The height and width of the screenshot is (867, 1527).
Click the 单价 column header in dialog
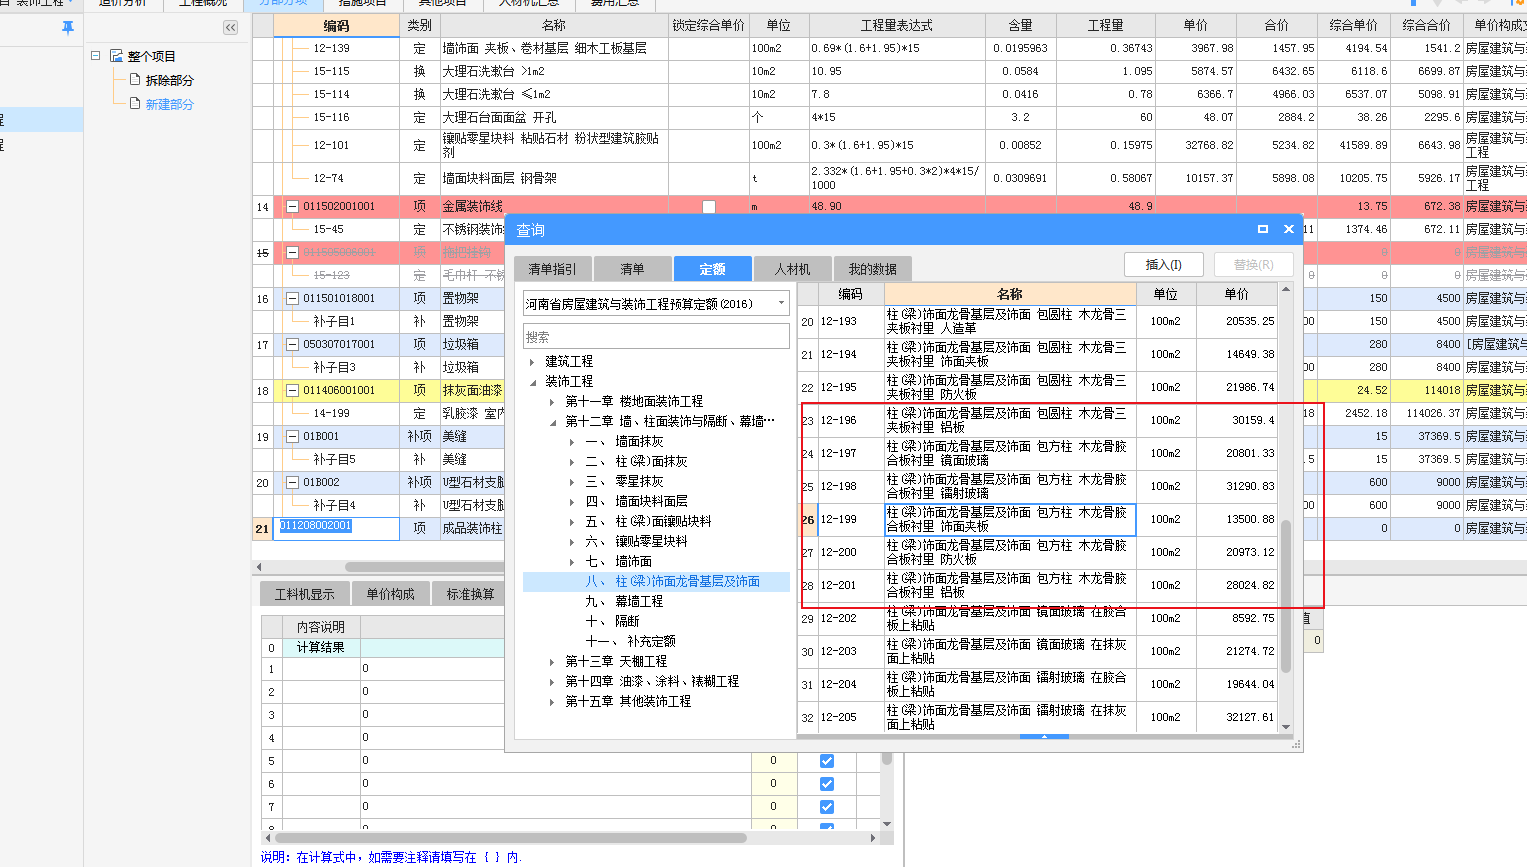(x=1237, y=294)
